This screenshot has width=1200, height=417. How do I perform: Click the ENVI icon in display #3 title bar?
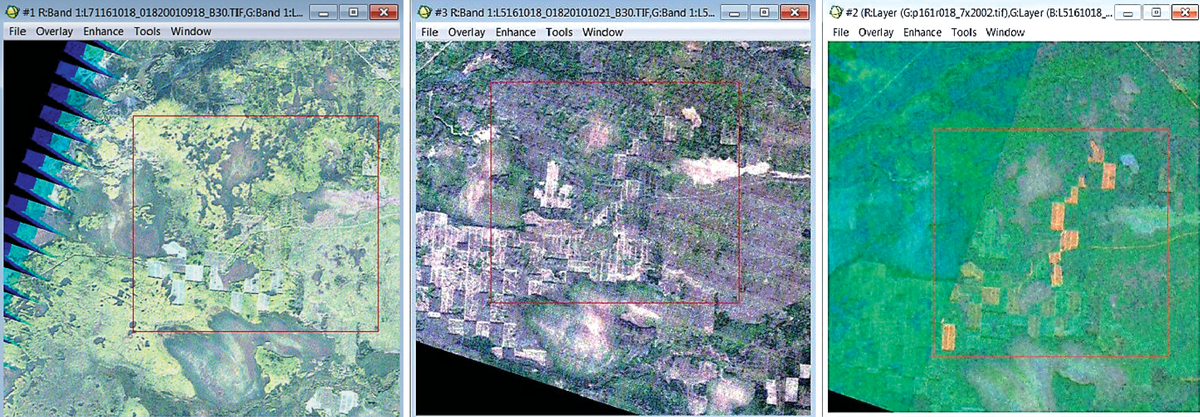[427, 13]
